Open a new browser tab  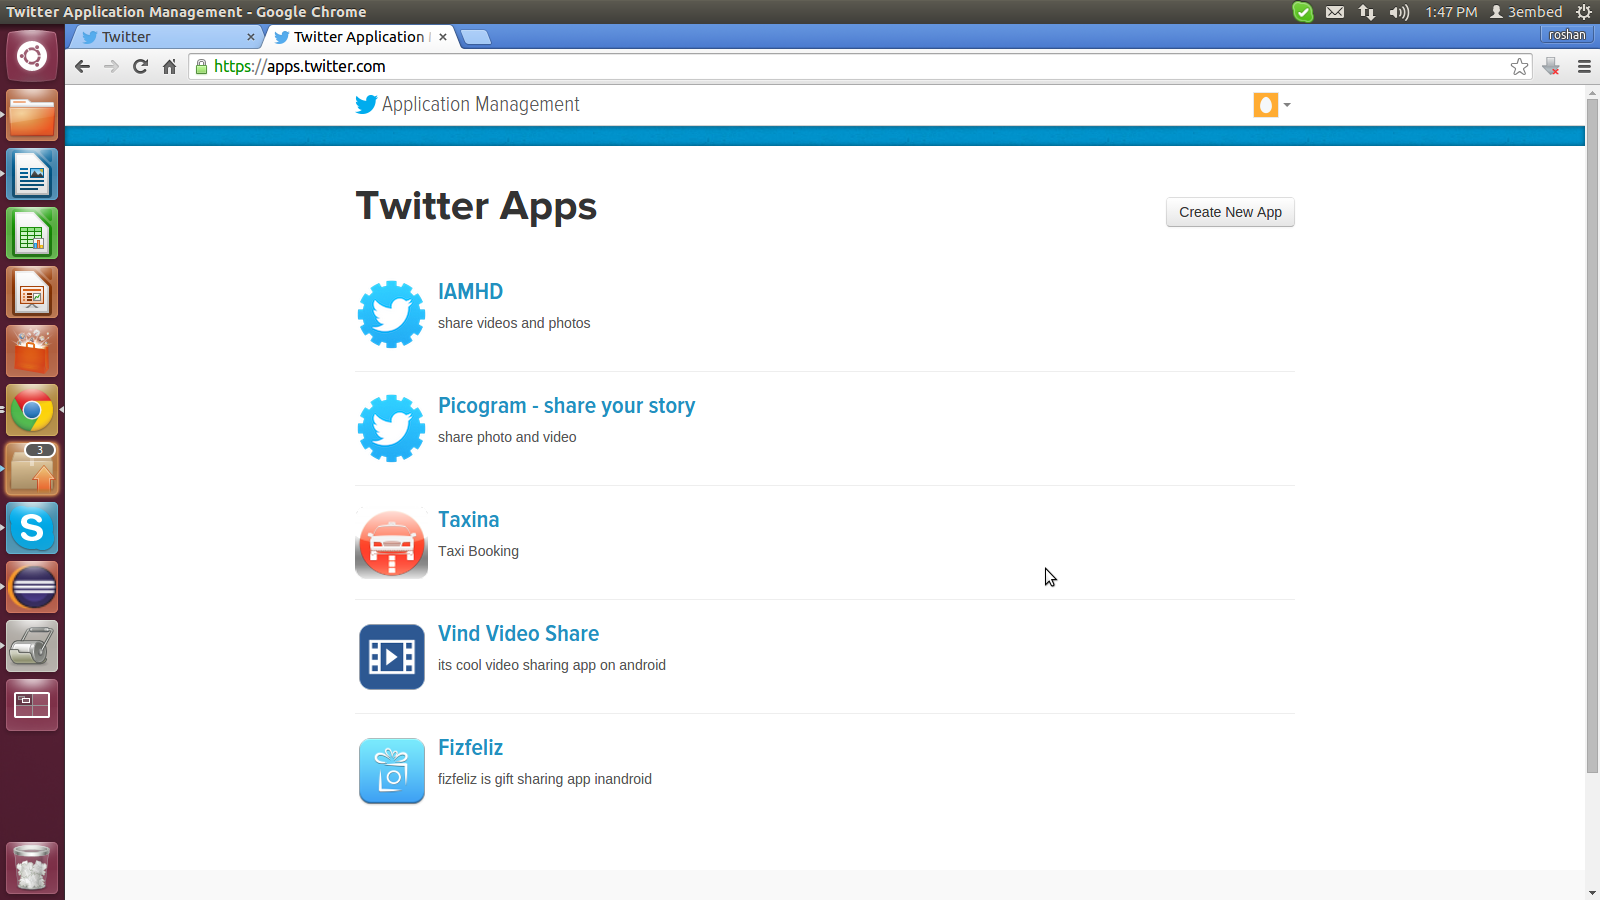point(476,37)
